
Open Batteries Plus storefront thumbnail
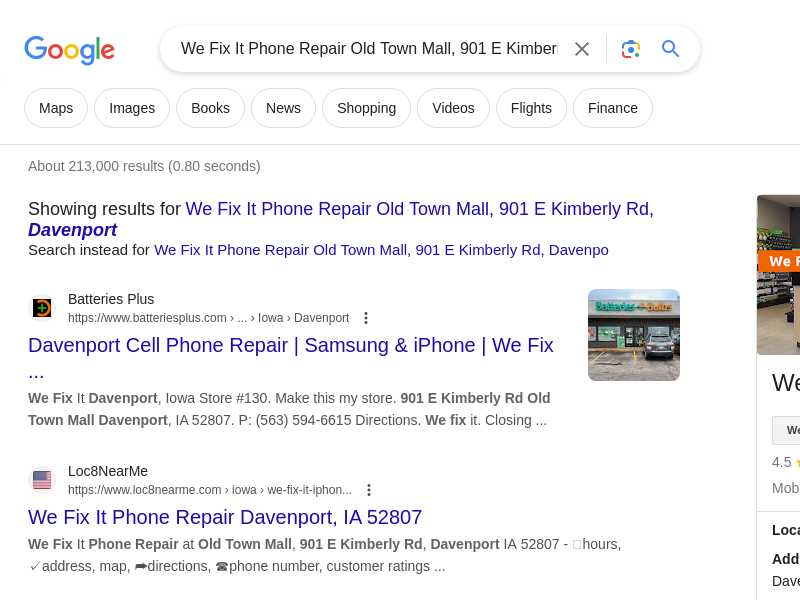coord(634,335)
